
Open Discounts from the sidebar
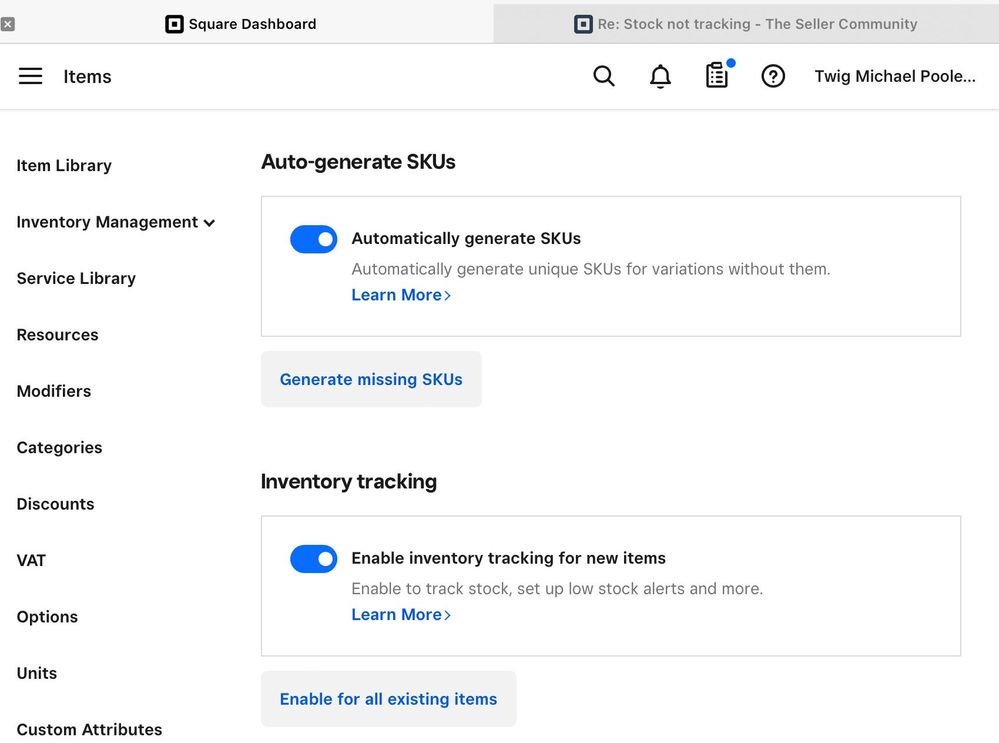[55, 504]
